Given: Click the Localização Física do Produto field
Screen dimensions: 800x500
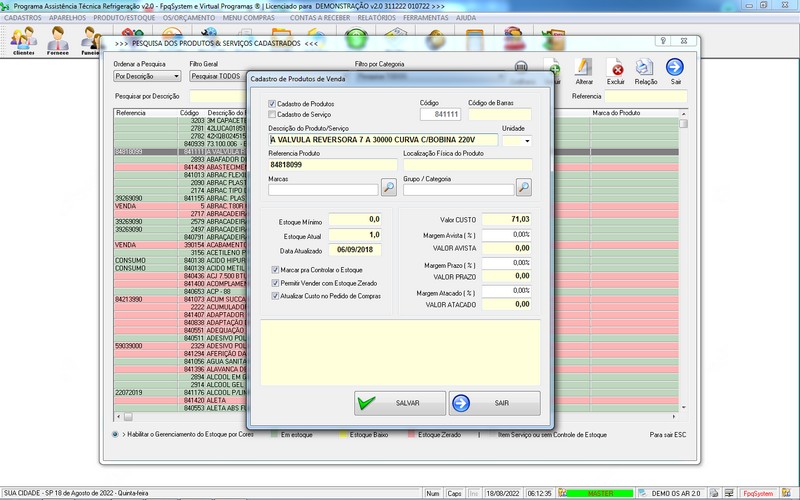Looking at the screenshot, I should point(467,165).
